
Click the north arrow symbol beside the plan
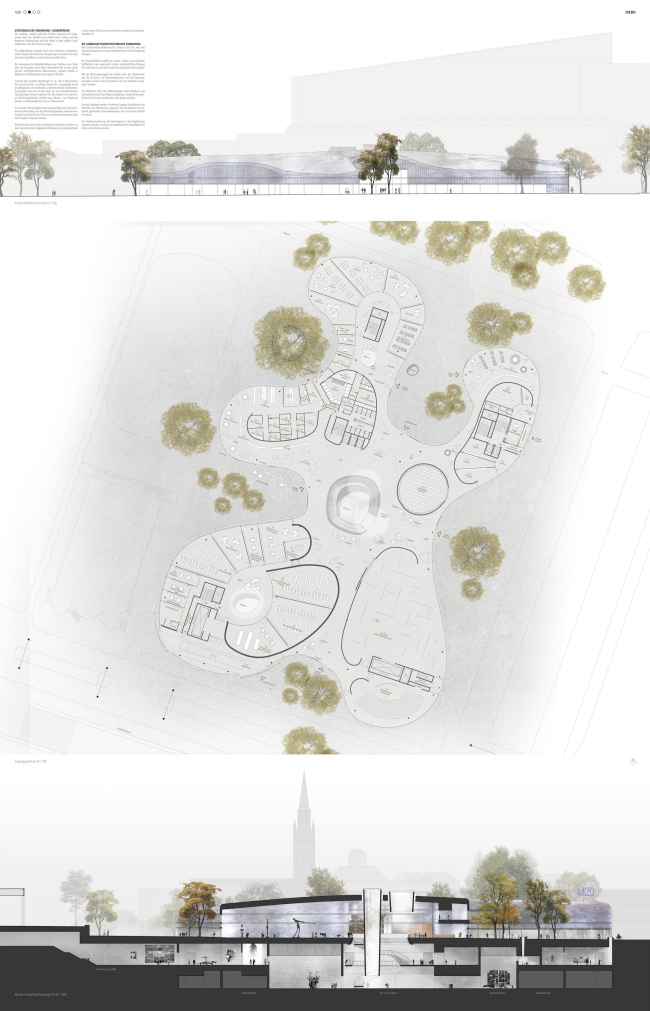pyautogui.click(x=633, y=762)
